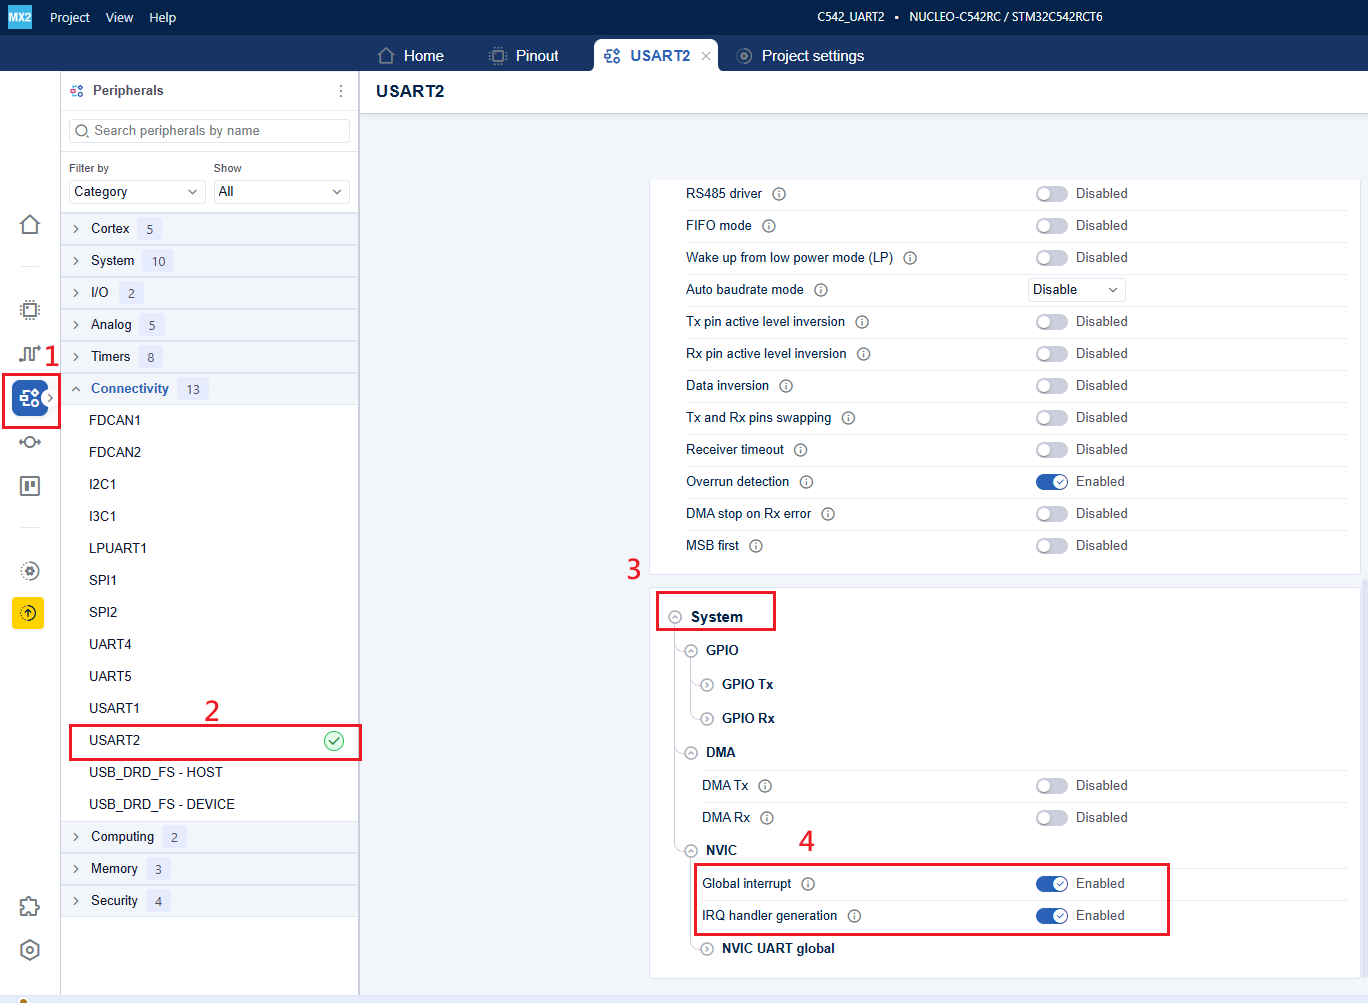Disable the Overrun detection switch

[x=1052, y=482]
